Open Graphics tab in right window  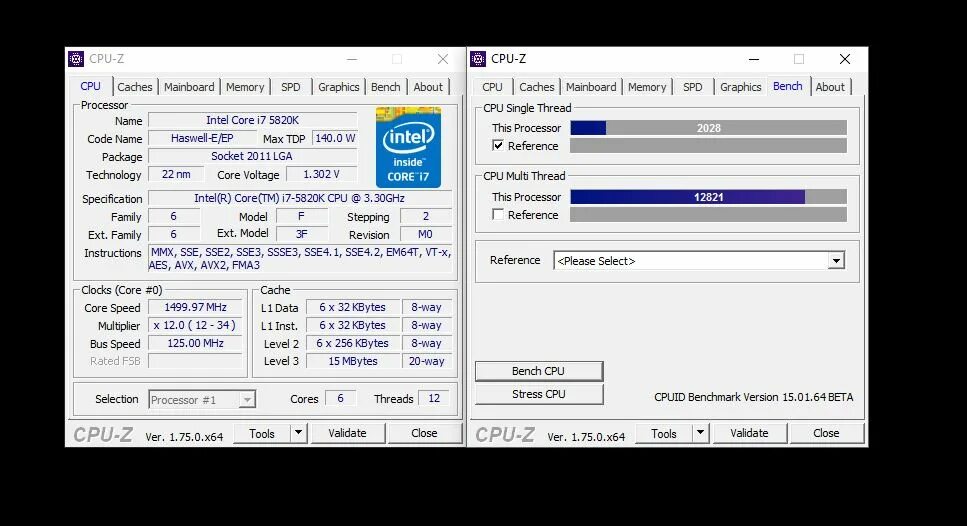741,87
